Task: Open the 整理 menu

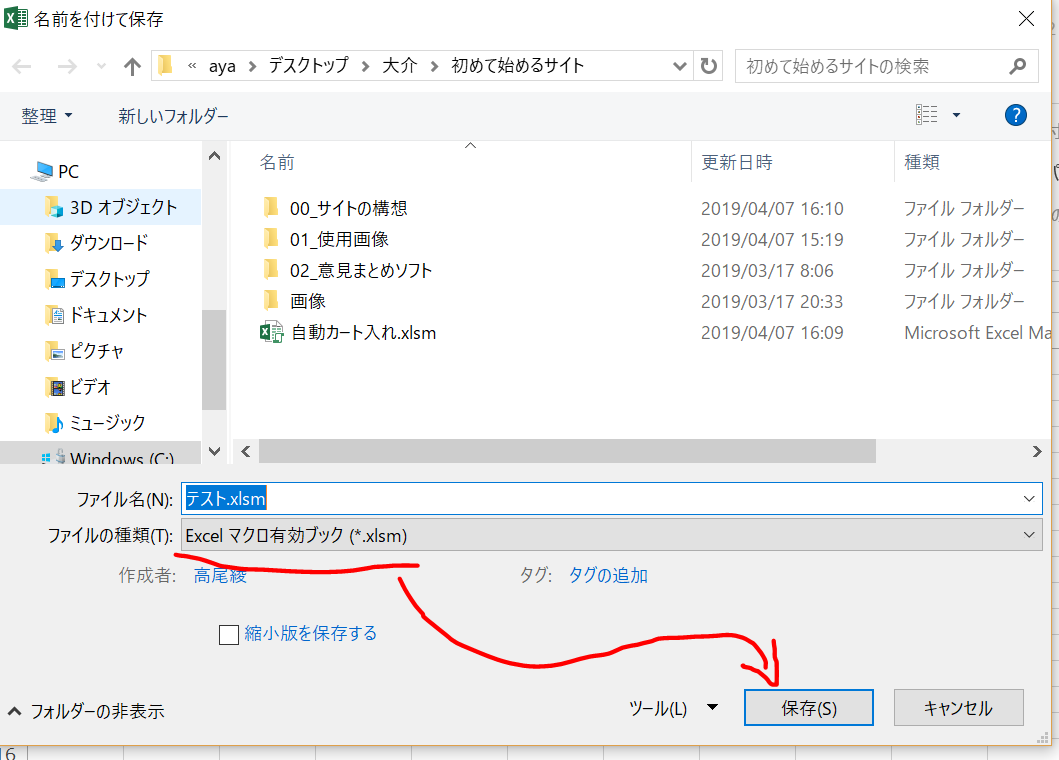Action: (47, 116)
